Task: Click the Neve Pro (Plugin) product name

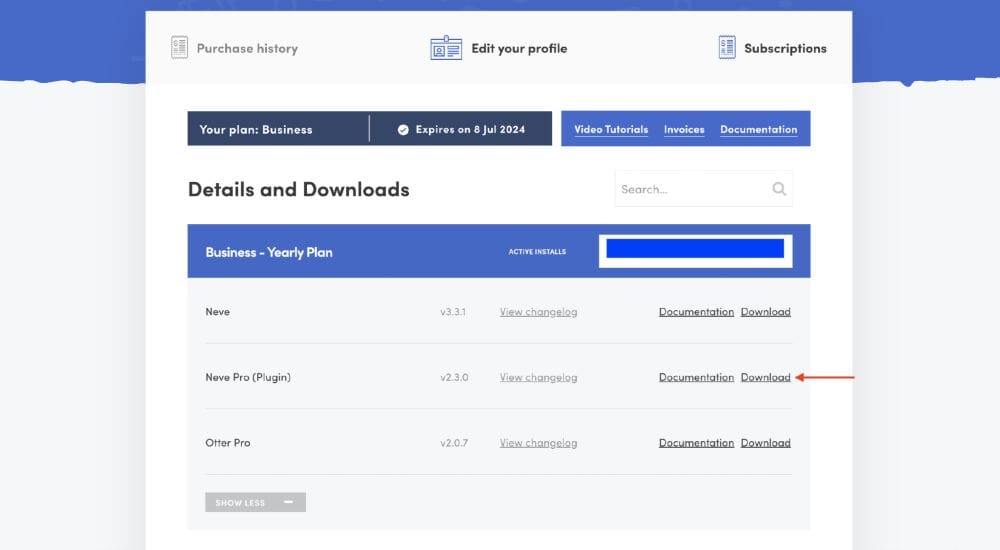Action: point(248,378)
